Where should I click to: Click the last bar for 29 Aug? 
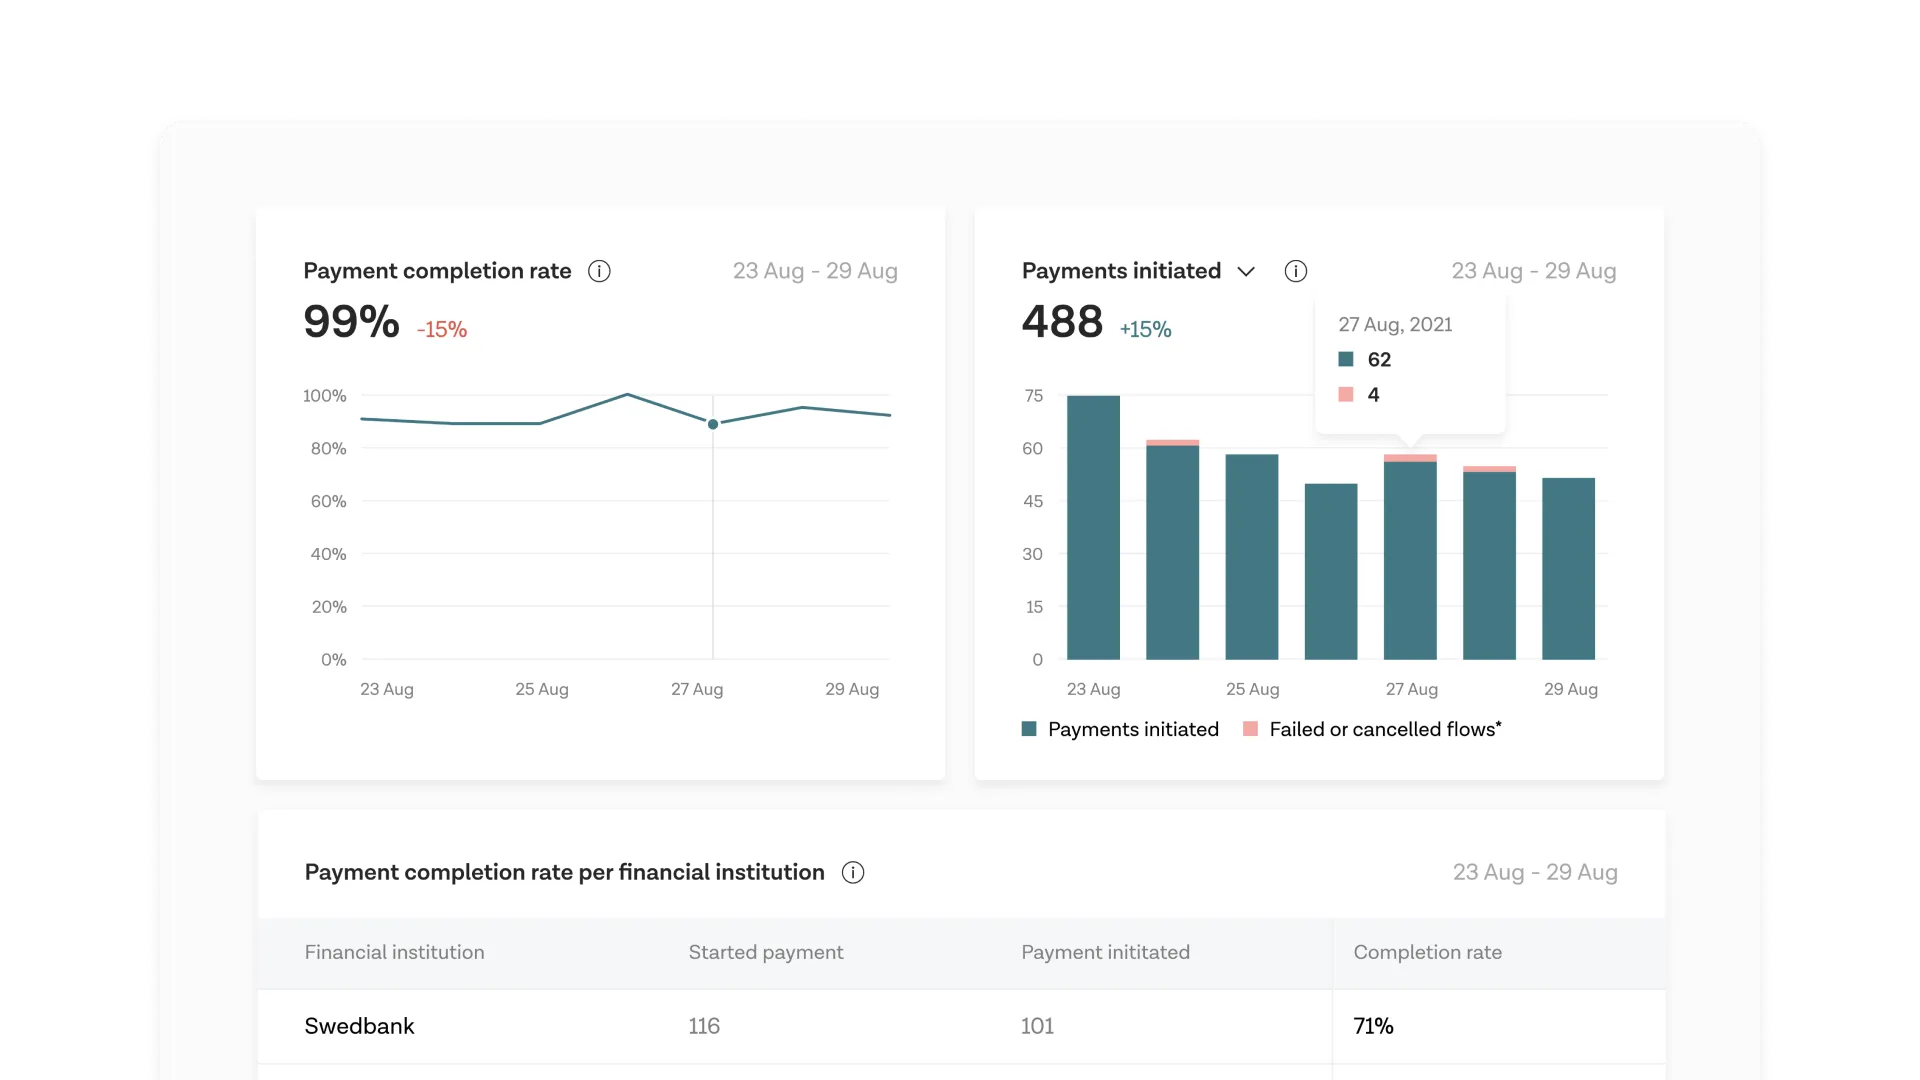(x=1568, y=568)
